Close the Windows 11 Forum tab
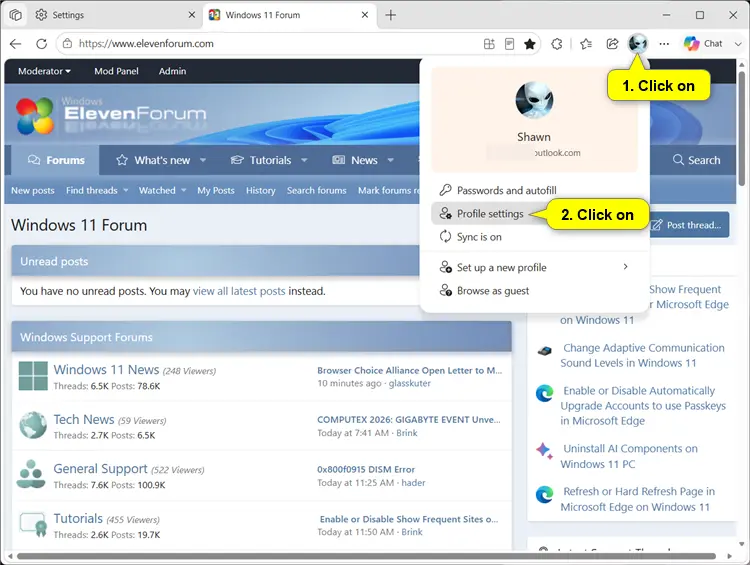This screenshot has width=750, height=565. 364,15
